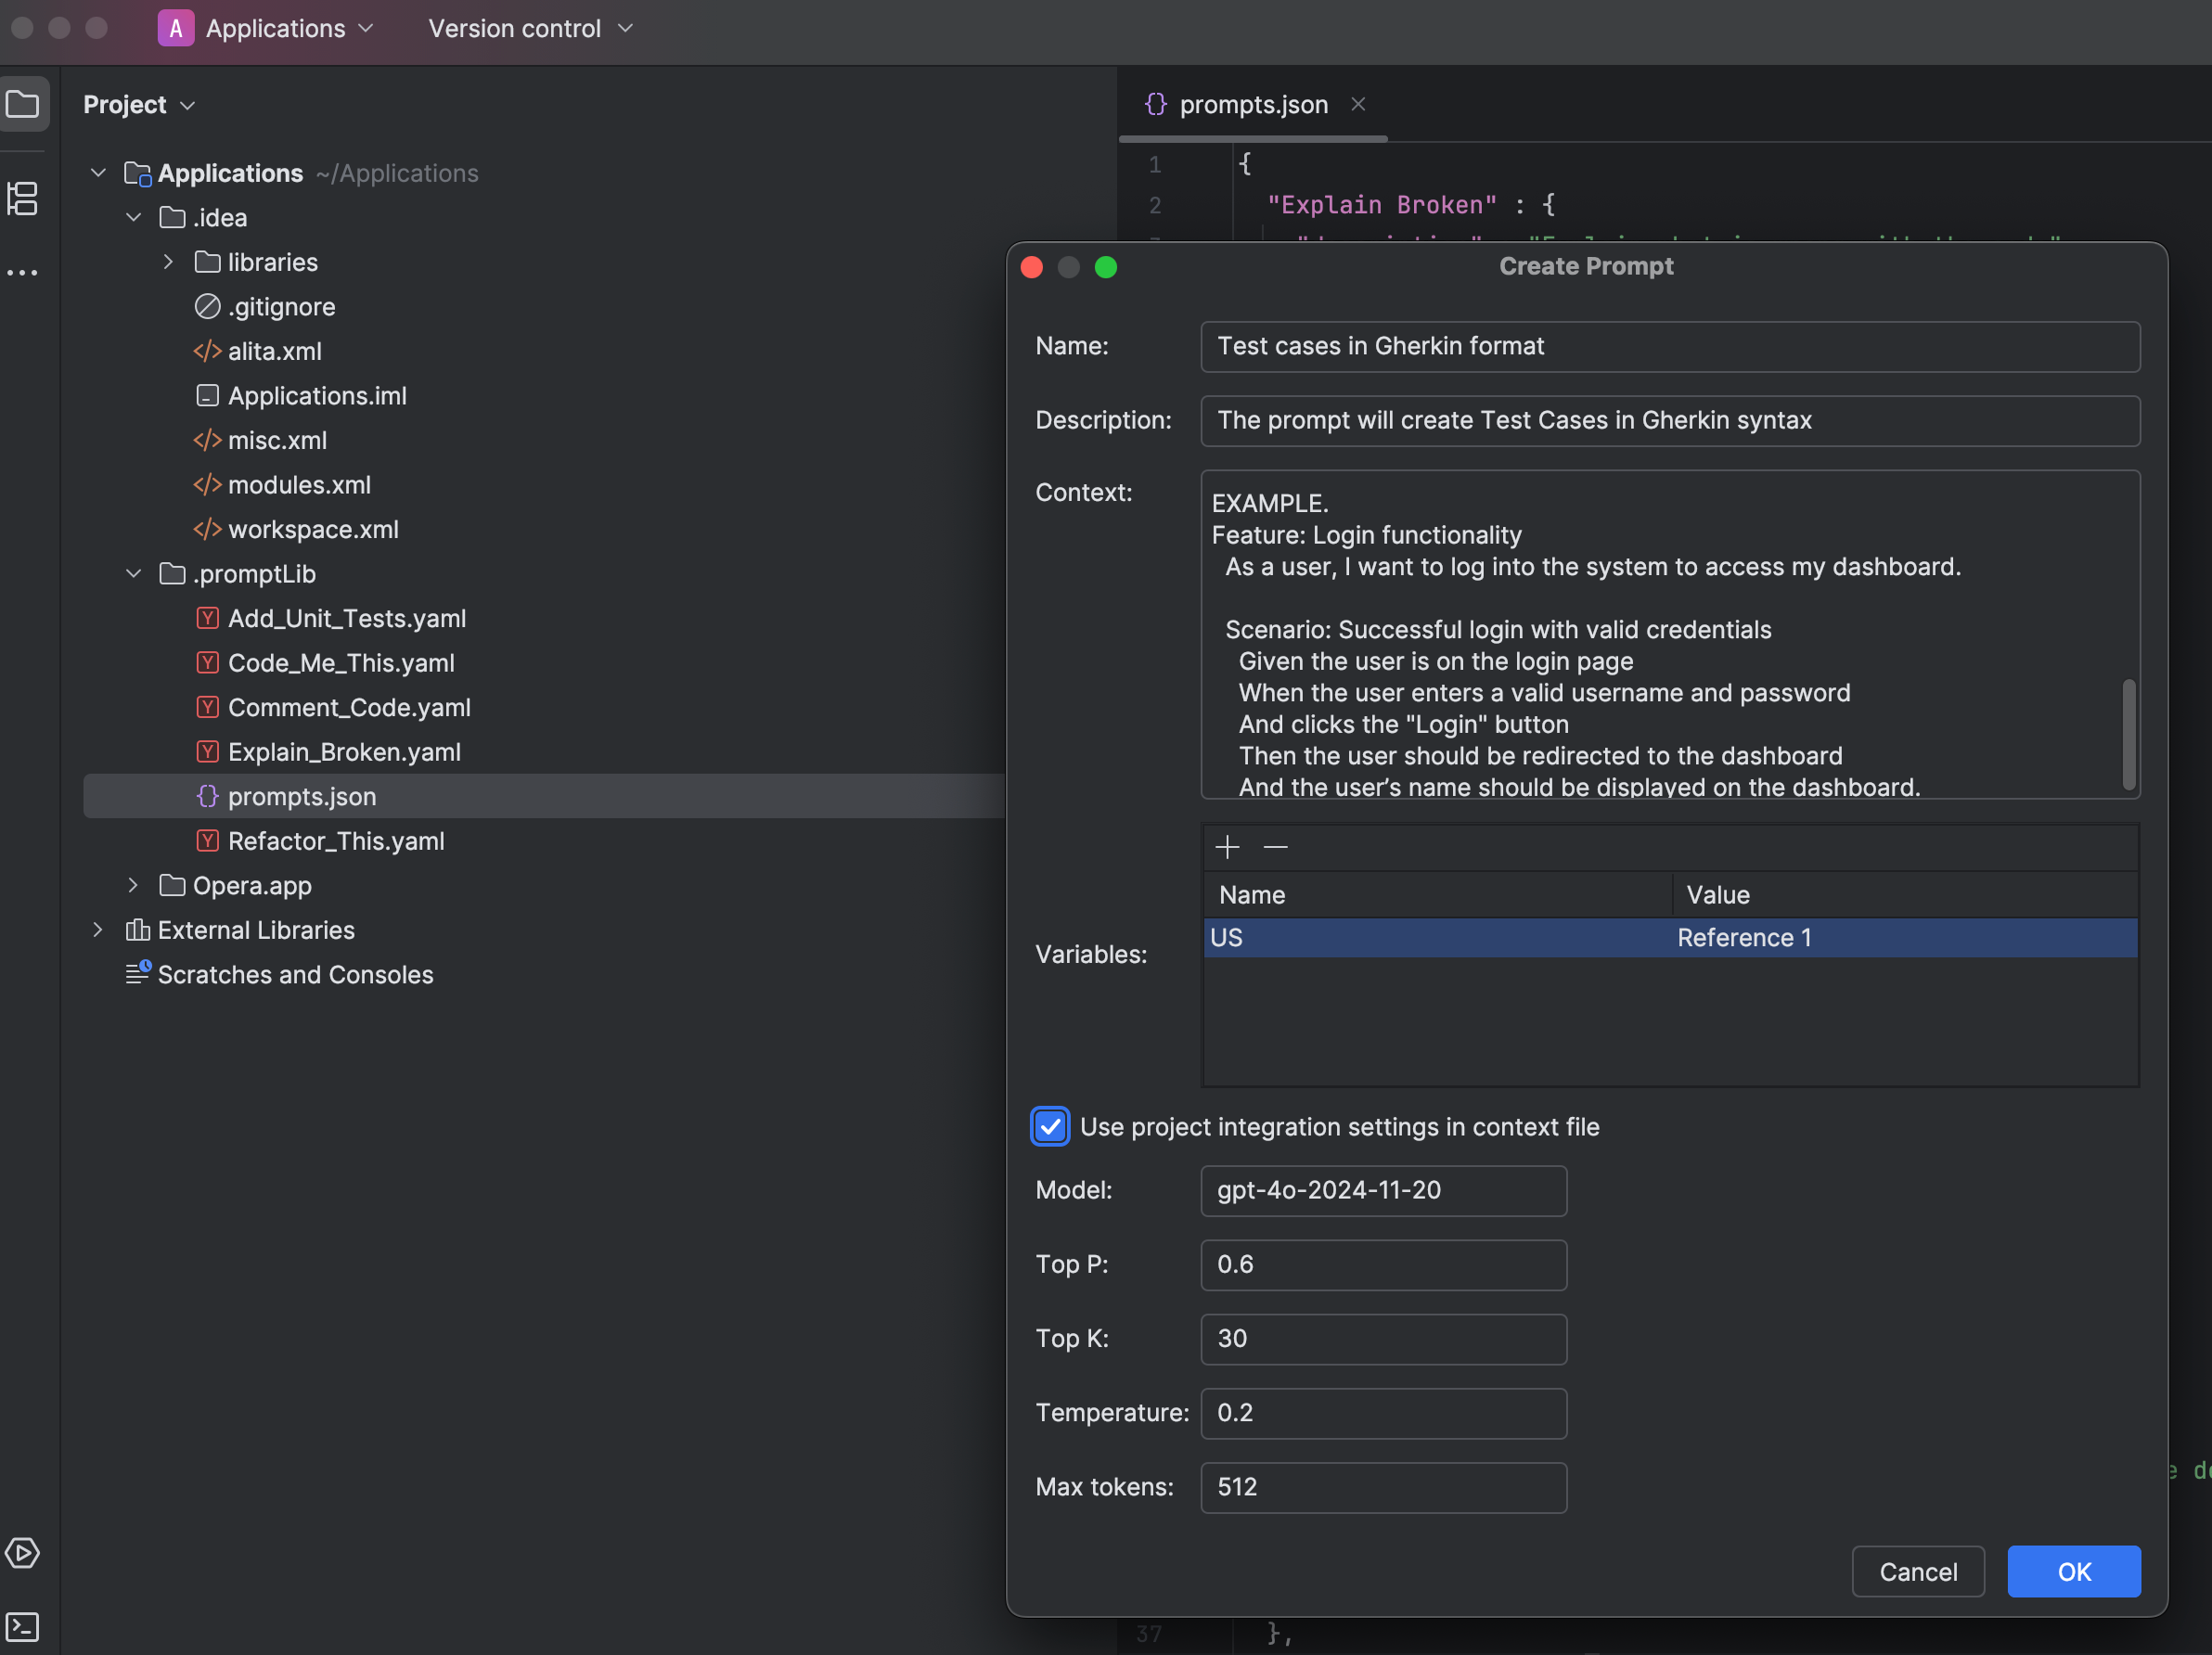Click the Description input field
Viewport: 2212px width, 1655px height.
click(x=1670, y=421)
